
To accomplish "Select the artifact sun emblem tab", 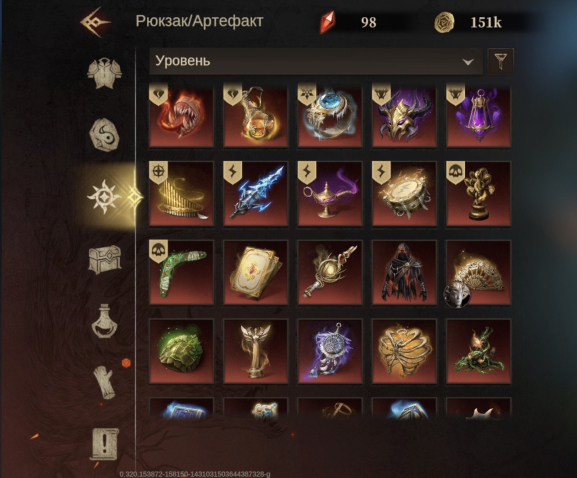I will (104, 197).
